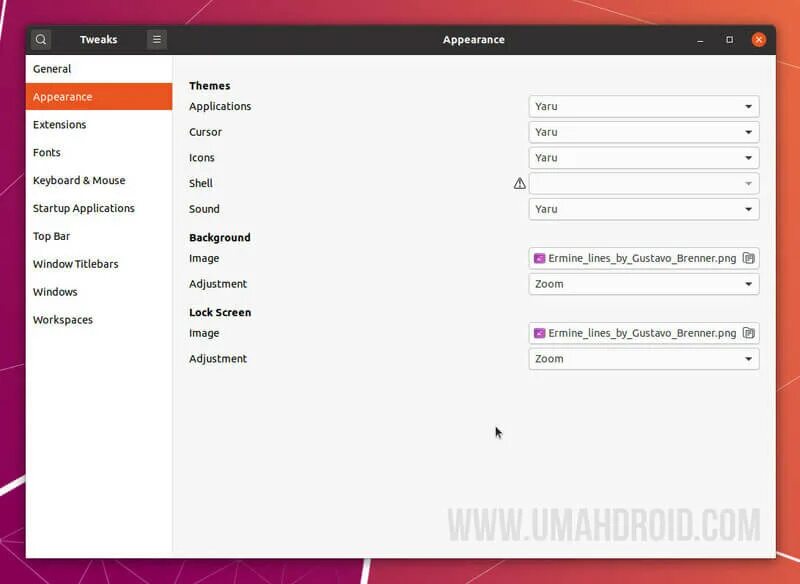The width and height of the screenshot is (800, 584).
Task: Open Keyboard & Mouse settings
Action: click(99, 181)
